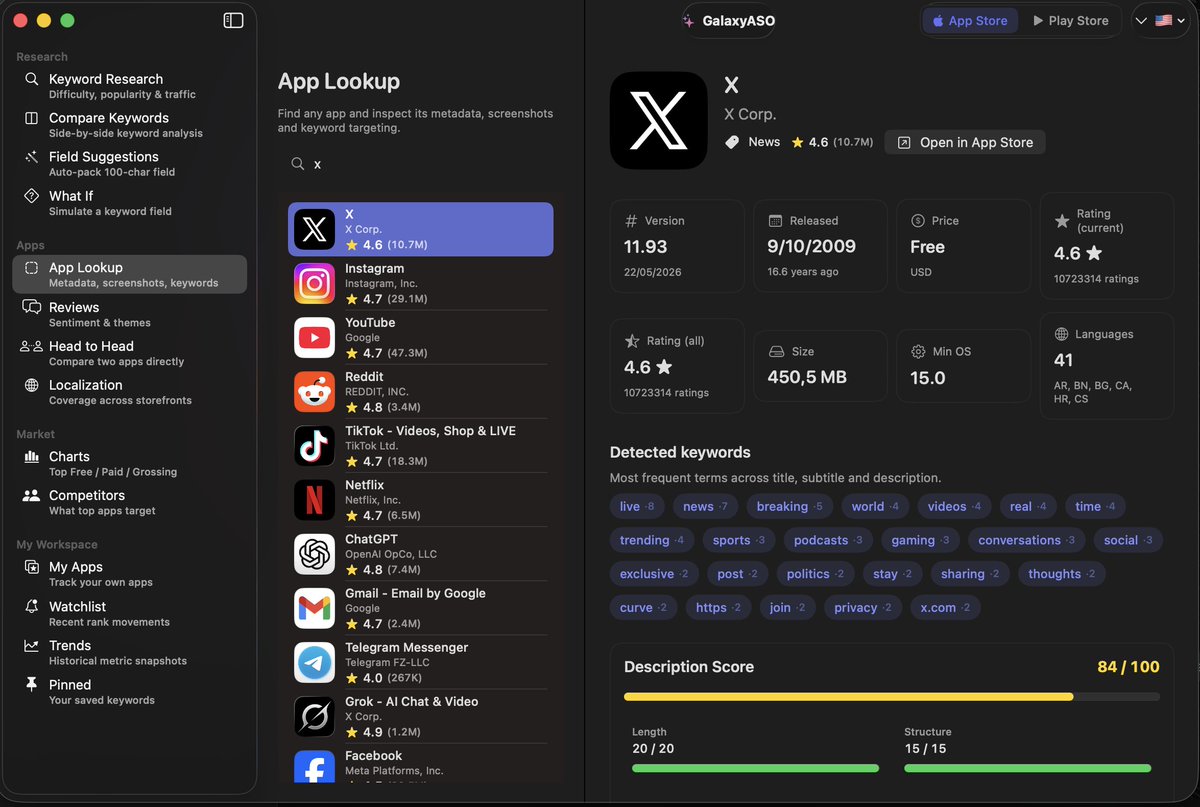1200x807 pixels.
Task: Click the App Lookup sidebar icon
Action: [x=31, y=268]
